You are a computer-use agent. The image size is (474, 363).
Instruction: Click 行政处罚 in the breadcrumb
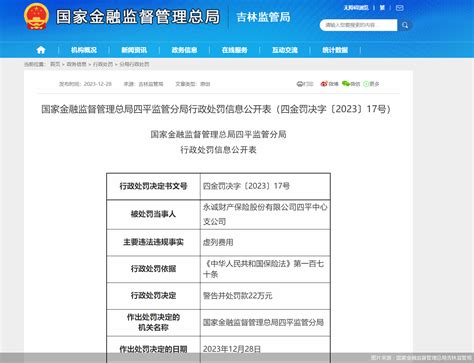103,64
